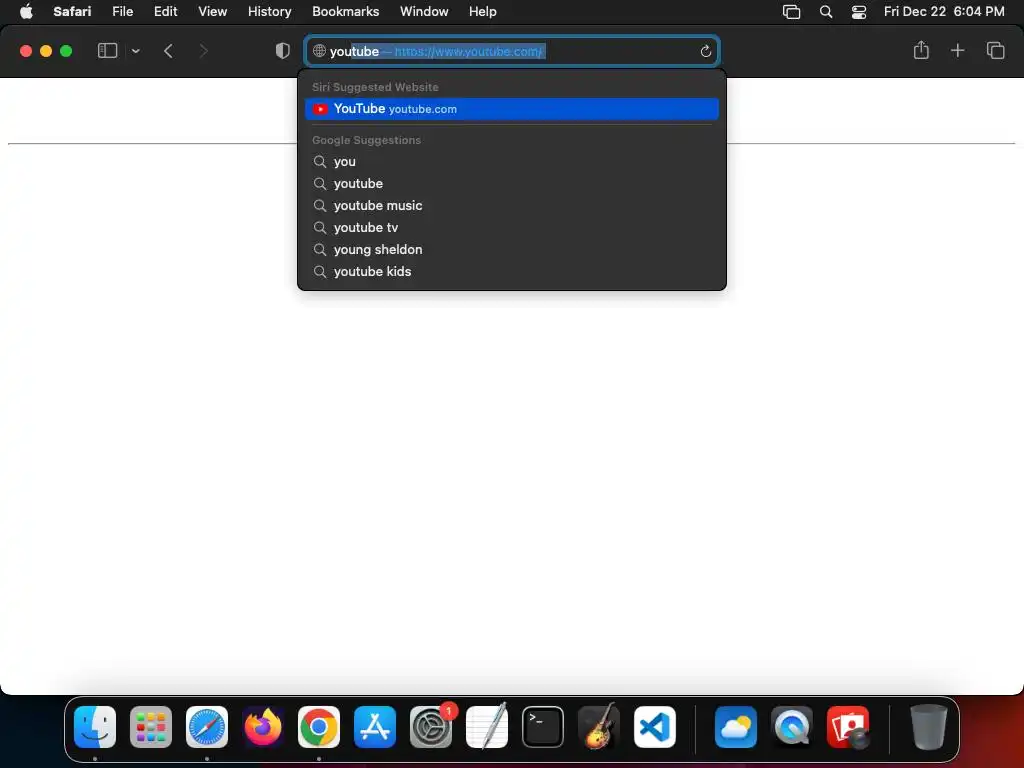Enter full screen with green button
The image size is (1024, 768).
pyautogui.click(x=66, y=51)
